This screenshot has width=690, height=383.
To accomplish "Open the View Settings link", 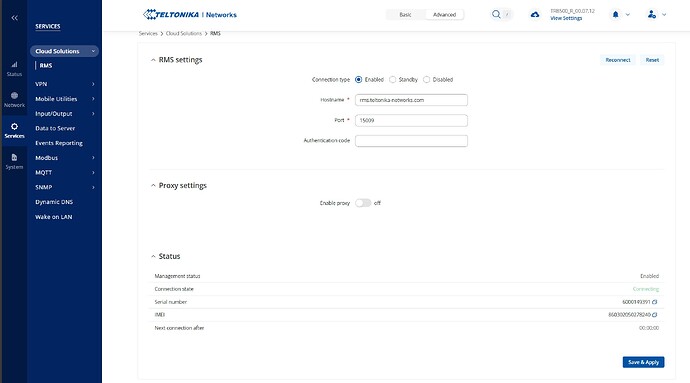I will pyautogui.click(x=566, y=18).
